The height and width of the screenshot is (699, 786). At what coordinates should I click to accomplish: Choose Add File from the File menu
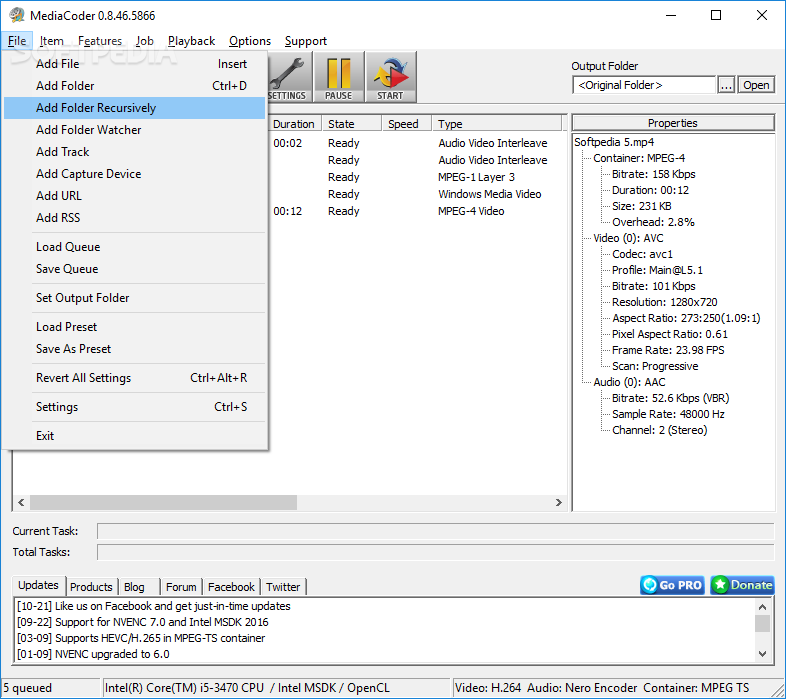click(134, 64)
